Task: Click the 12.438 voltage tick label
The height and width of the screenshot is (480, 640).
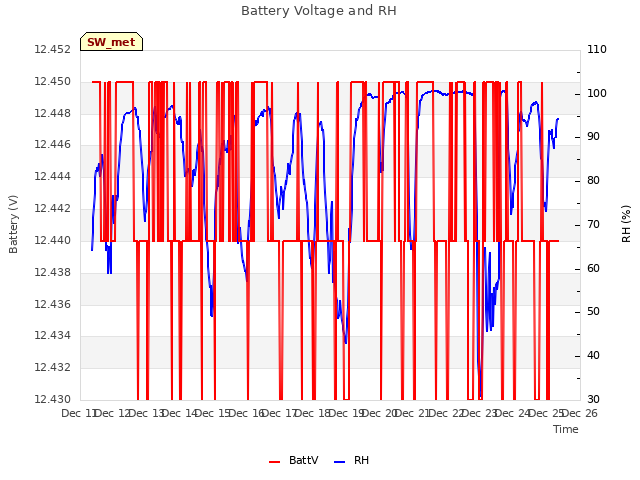Action: click(x=52, y=272)
